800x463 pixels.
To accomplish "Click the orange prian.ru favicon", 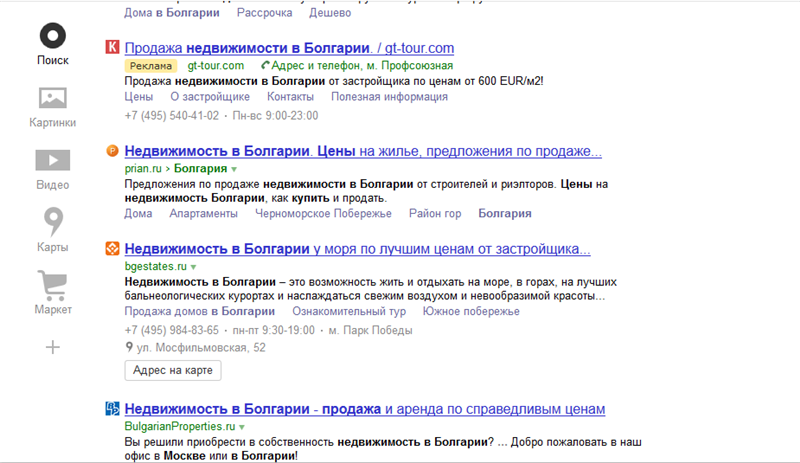I will pos(112,151).
